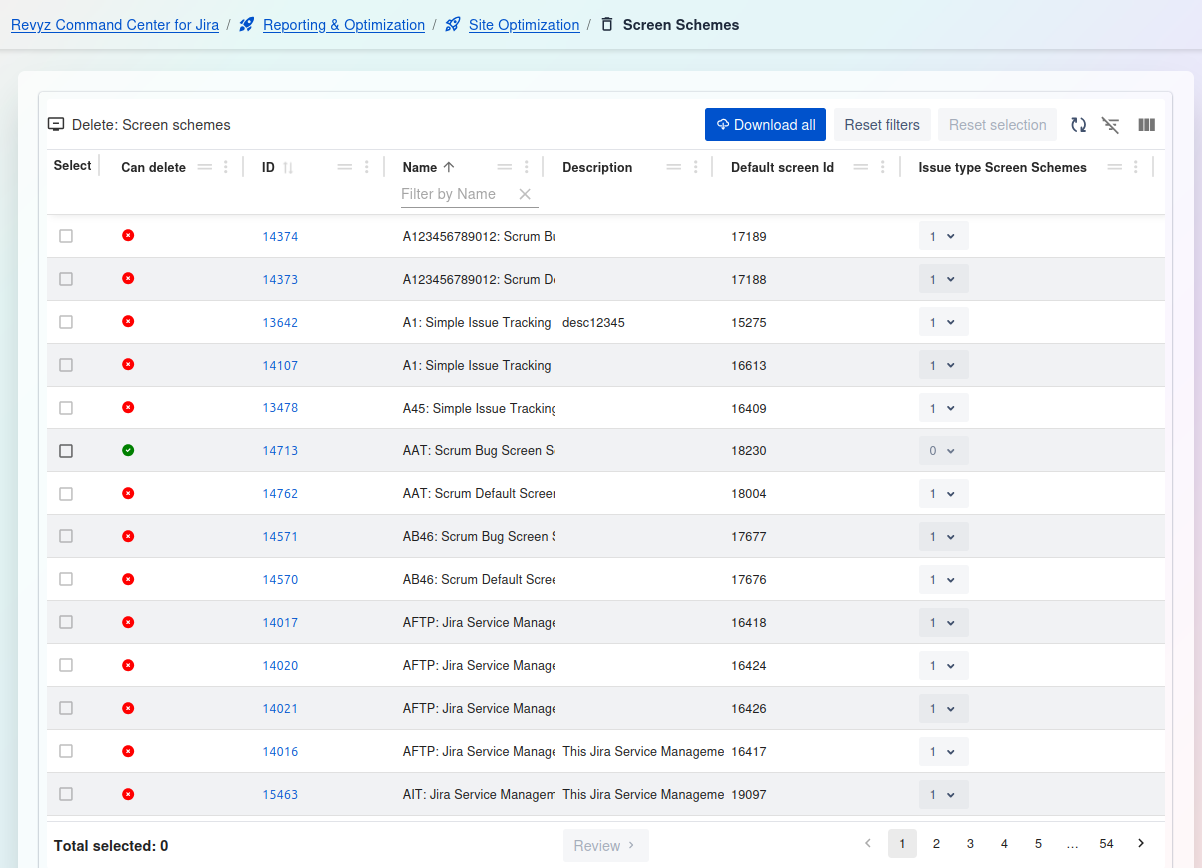The width and height of the screenshot is (1202, 868).
Task: Open screen scheme ID 14107 link
Action: [x=280, y=366]
